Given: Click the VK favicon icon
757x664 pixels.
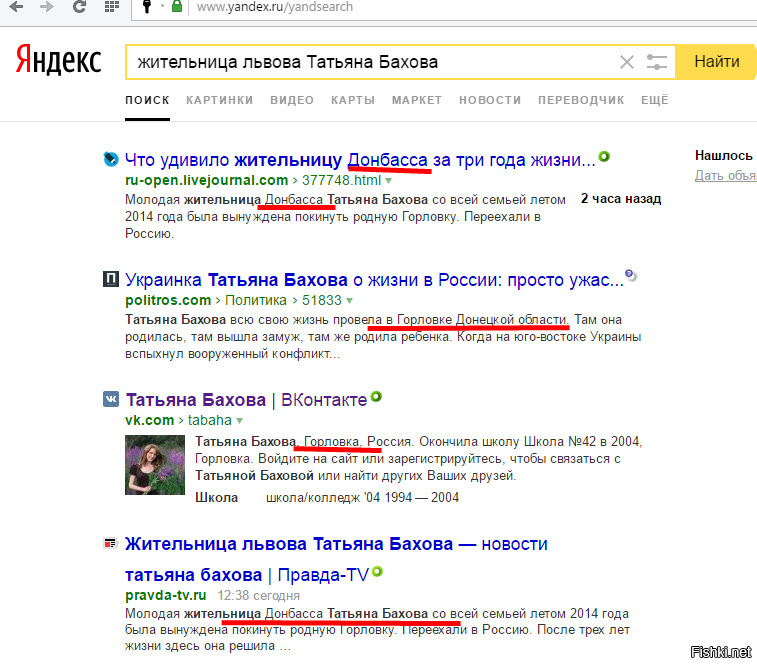Looking at the screenshot, I should [111, 399].
